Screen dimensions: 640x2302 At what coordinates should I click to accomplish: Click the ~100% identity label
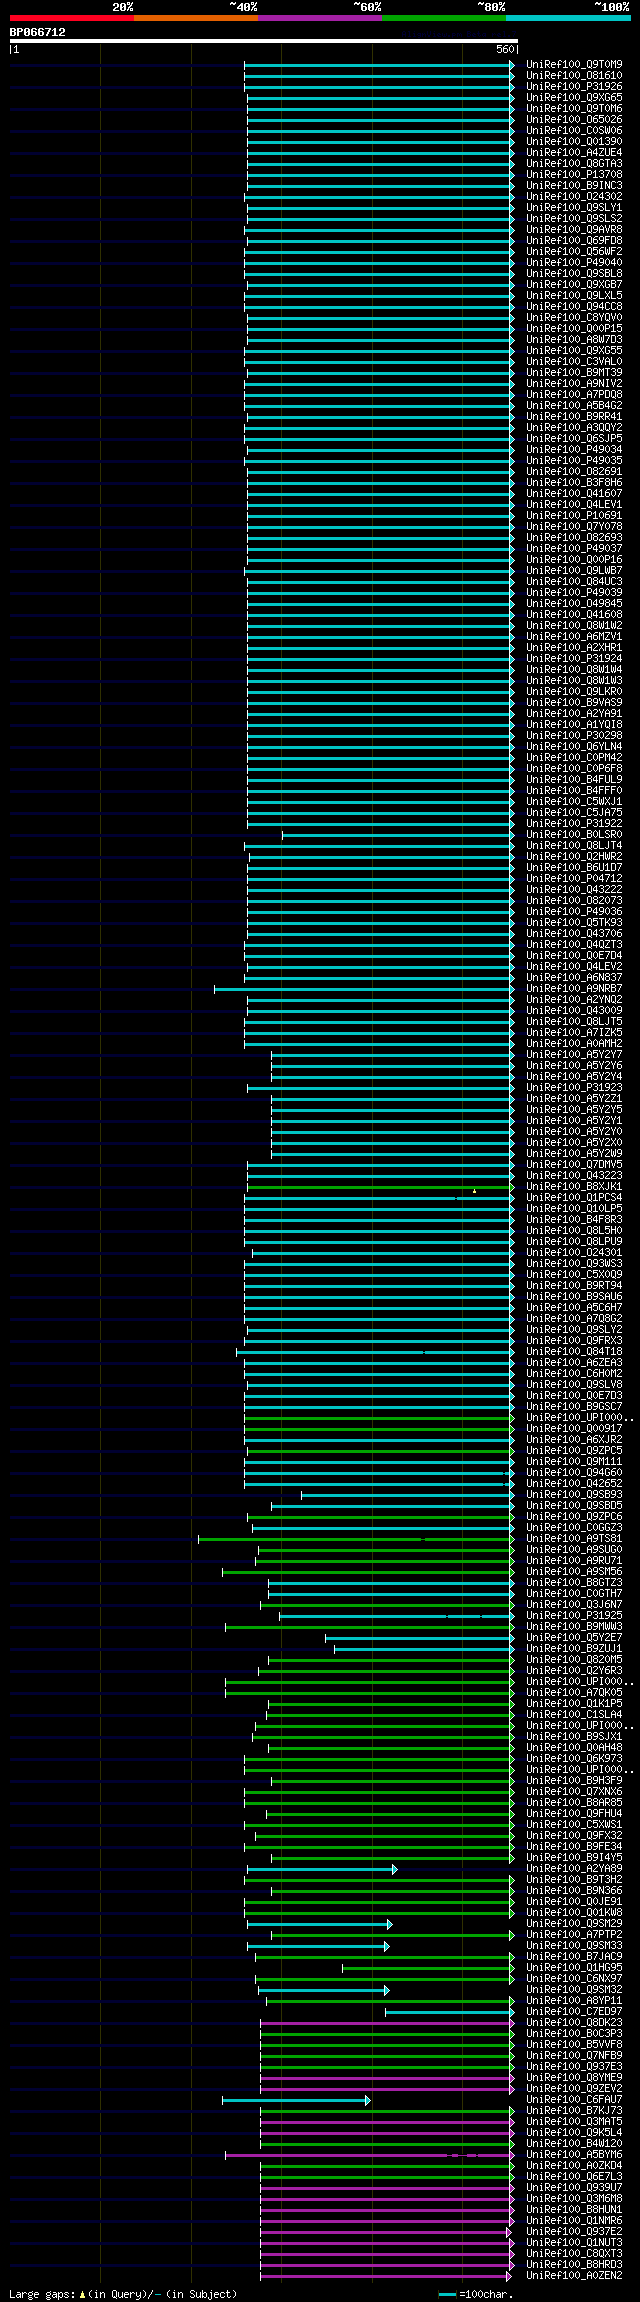(x=612, y=7)
